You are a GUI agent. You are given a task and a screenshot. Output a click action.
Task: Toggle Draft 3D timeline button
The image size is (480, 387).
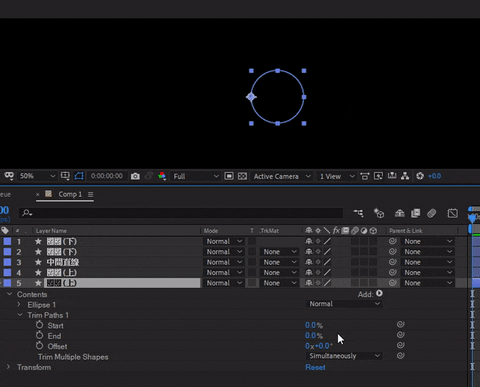coord(379,213)
